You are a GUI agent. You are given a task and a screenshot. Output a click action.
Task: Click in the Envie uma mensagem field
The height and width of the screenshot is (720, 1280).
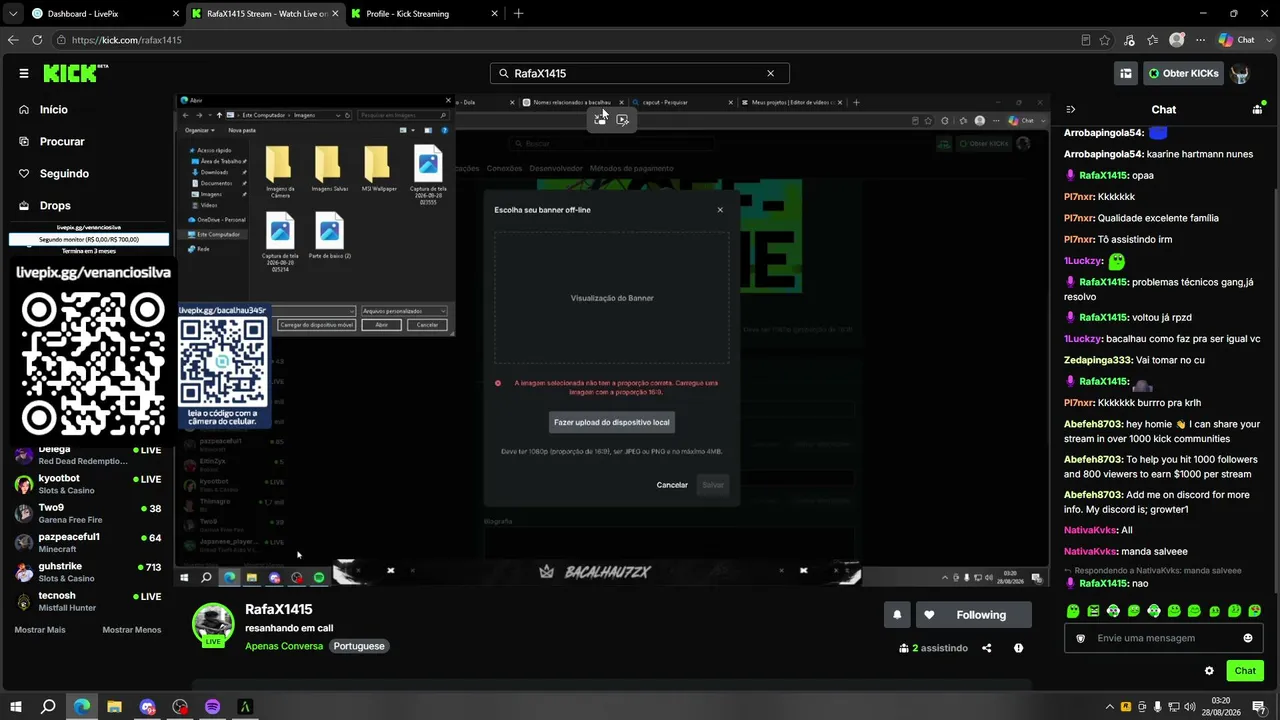coord(1165,638)
